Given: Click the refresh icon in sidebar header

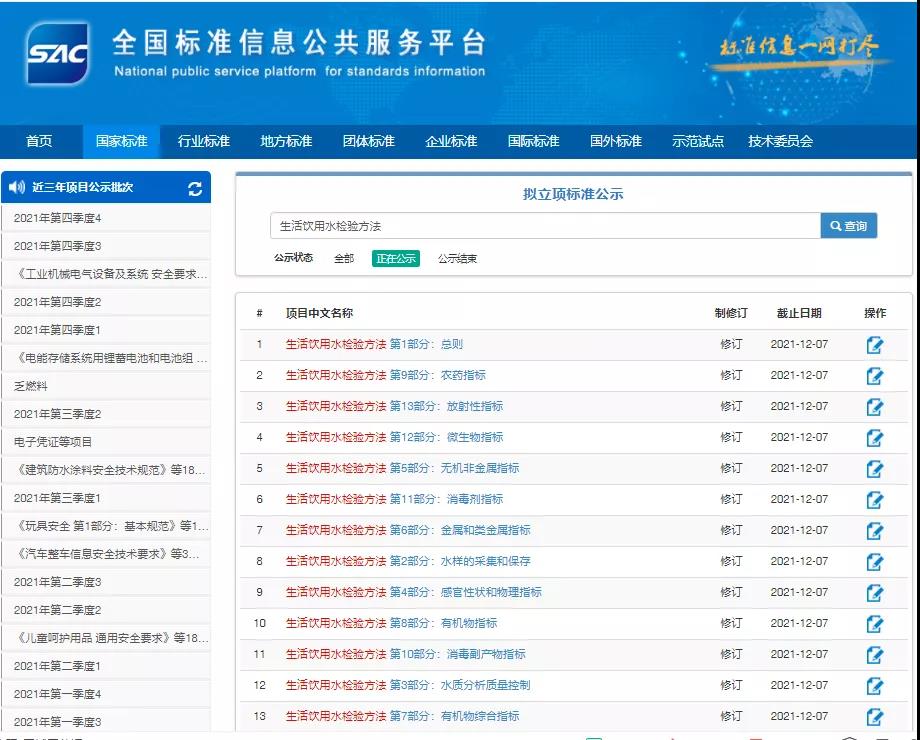Looking at the screenshot, I should click(195, 188).
